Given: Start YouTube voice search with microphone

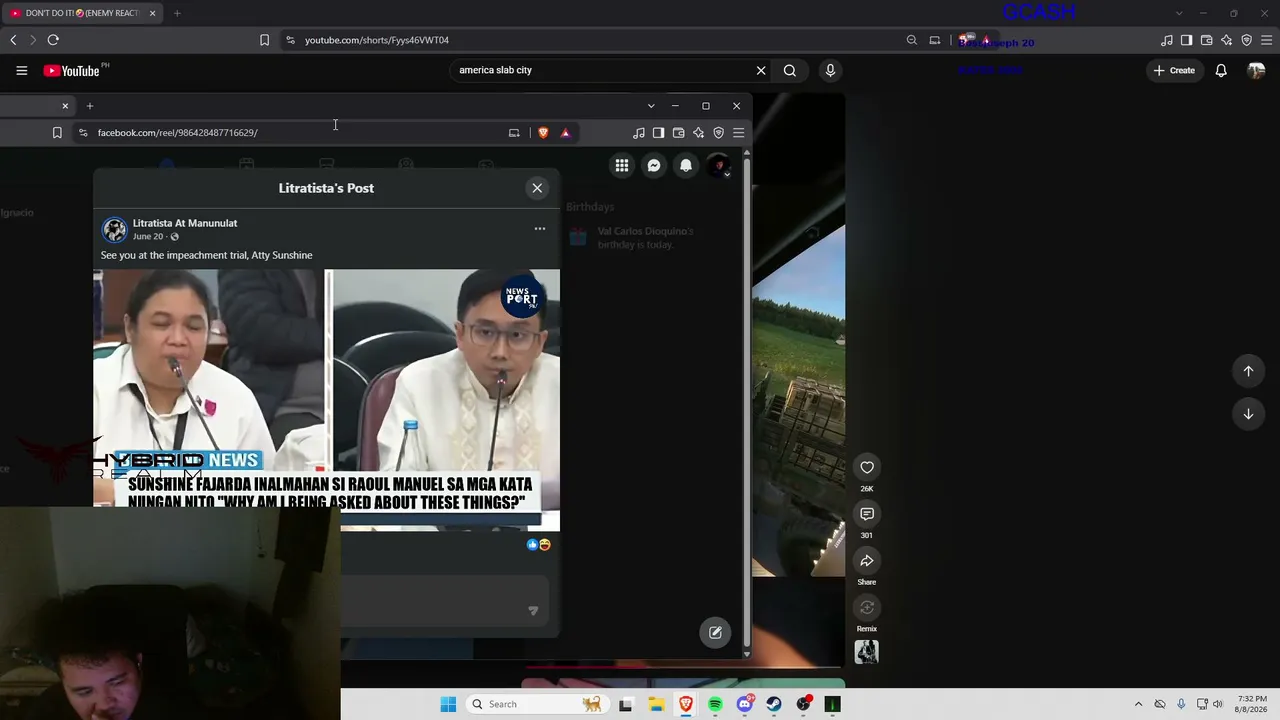Looking at the screenshot, I should (x=830, y=71).
